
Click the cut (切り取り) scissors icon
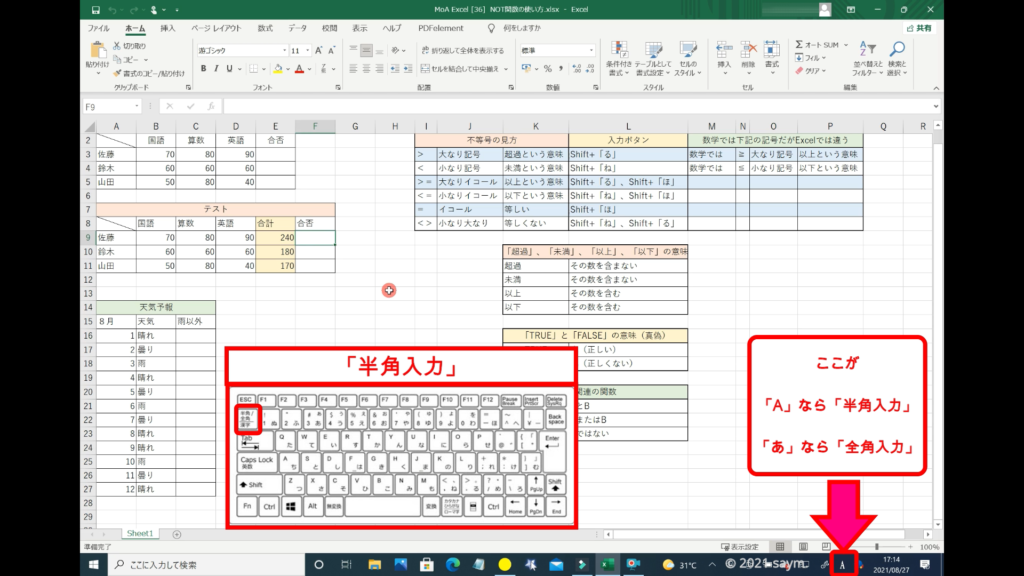coord(118,46)
